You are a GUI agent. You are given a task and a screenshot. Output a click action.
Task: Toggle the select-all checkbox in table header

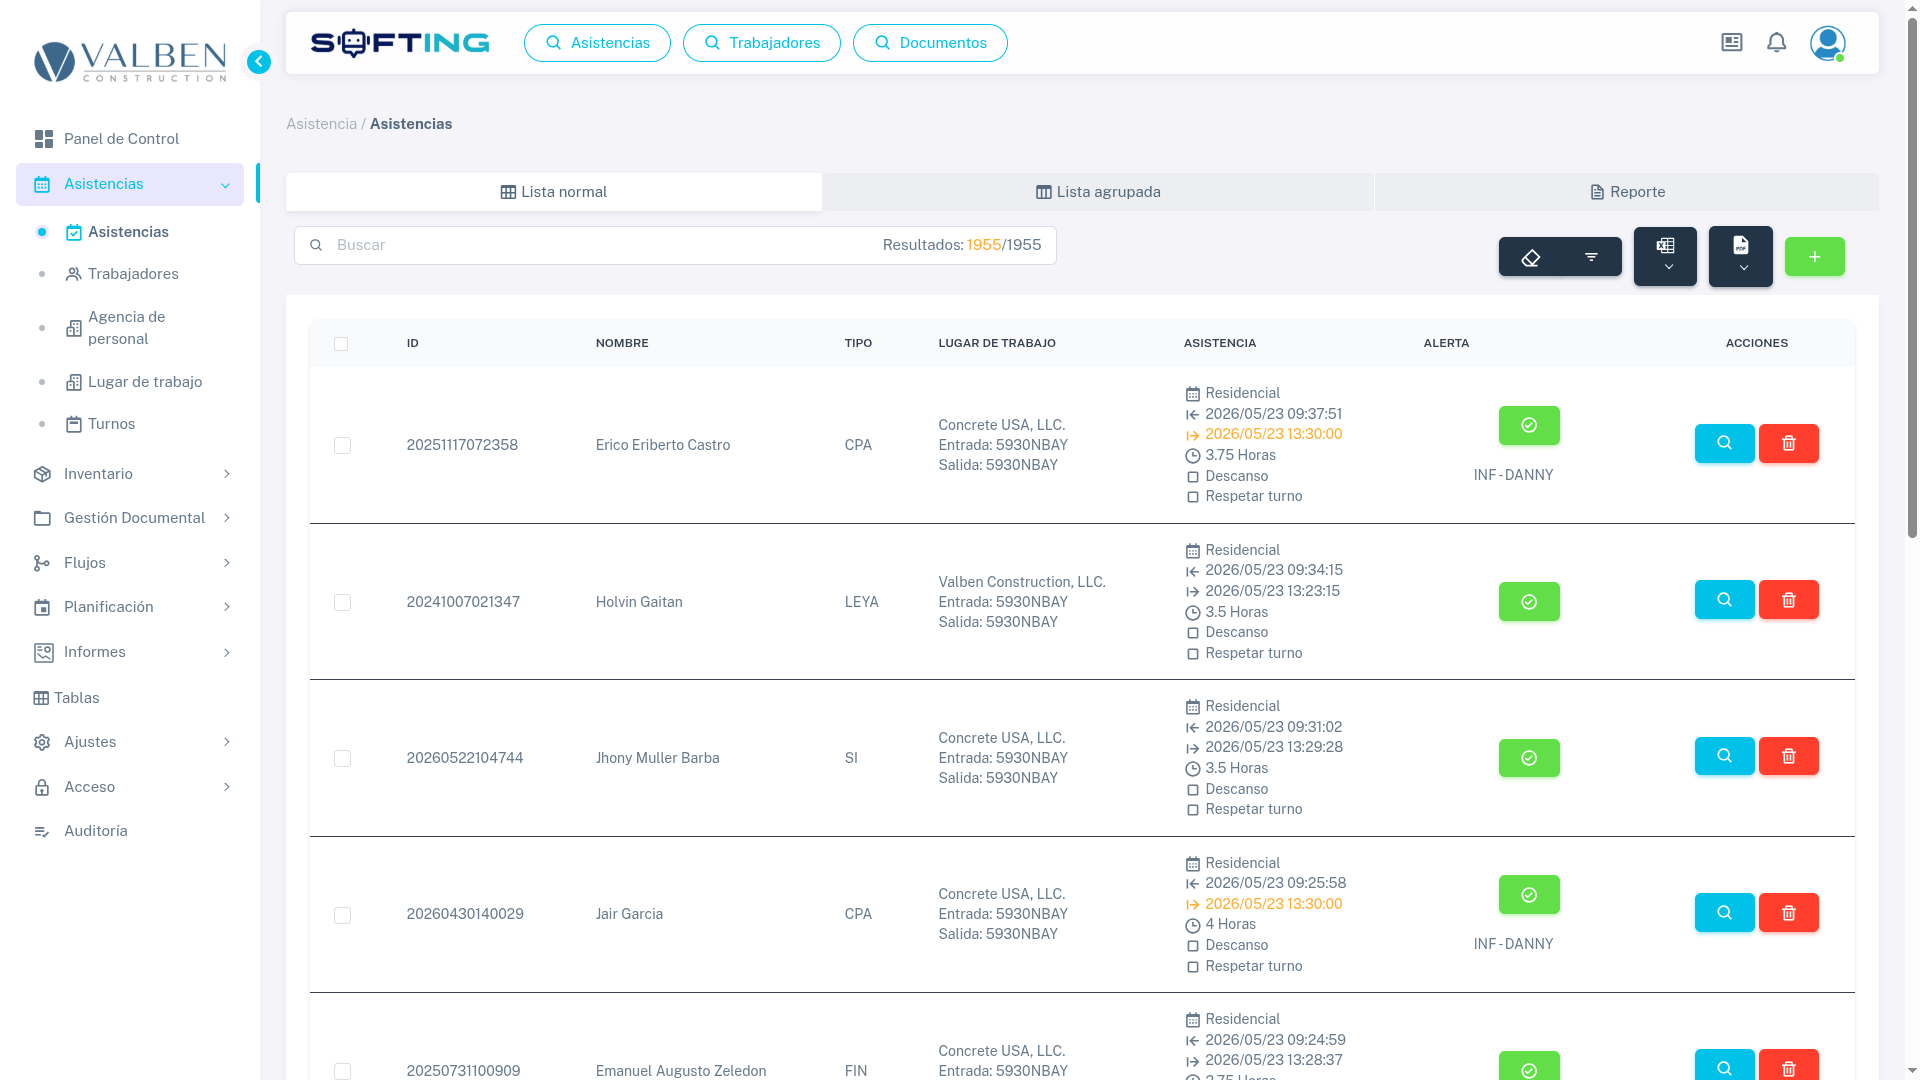[341, 344]
